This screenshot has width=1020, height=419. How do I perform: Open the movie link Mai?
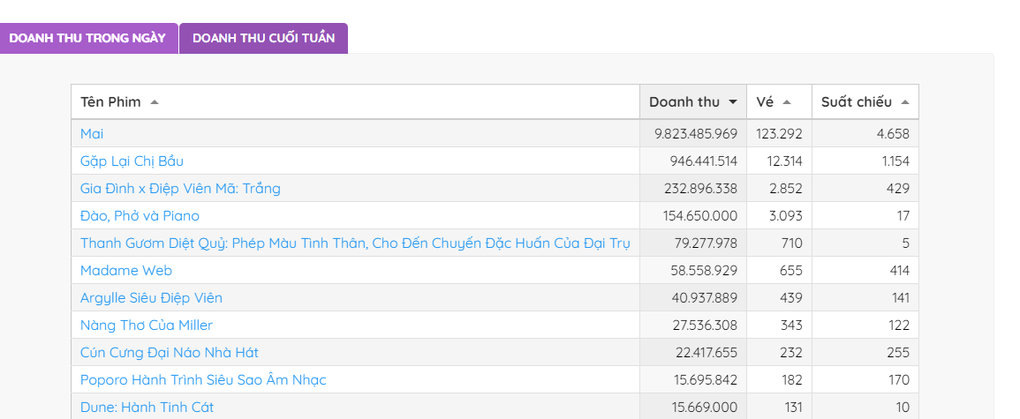[x=92, y=134]
